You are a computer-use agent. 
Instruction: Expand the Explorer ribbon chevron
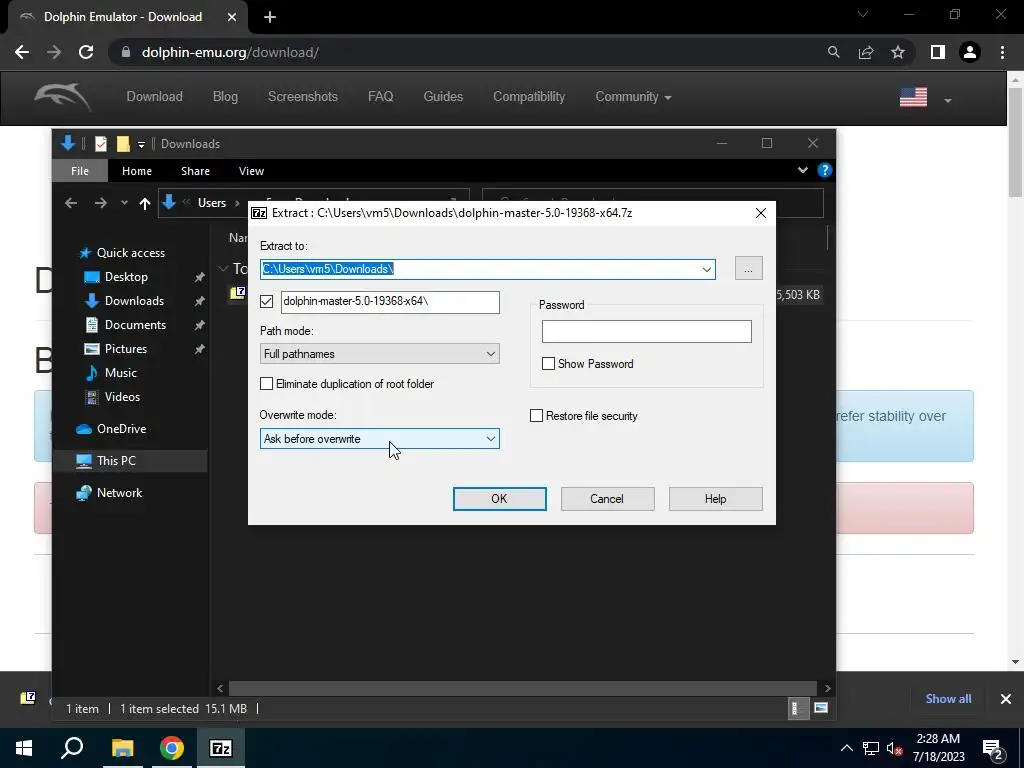click(803, 170)
